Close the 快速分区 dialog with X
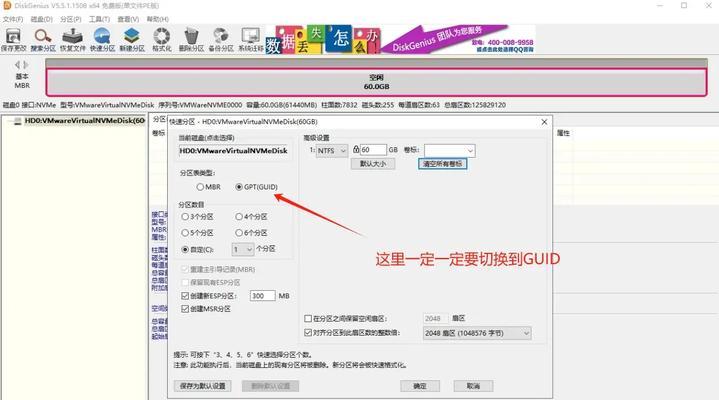719x400 pixels. 544,122
